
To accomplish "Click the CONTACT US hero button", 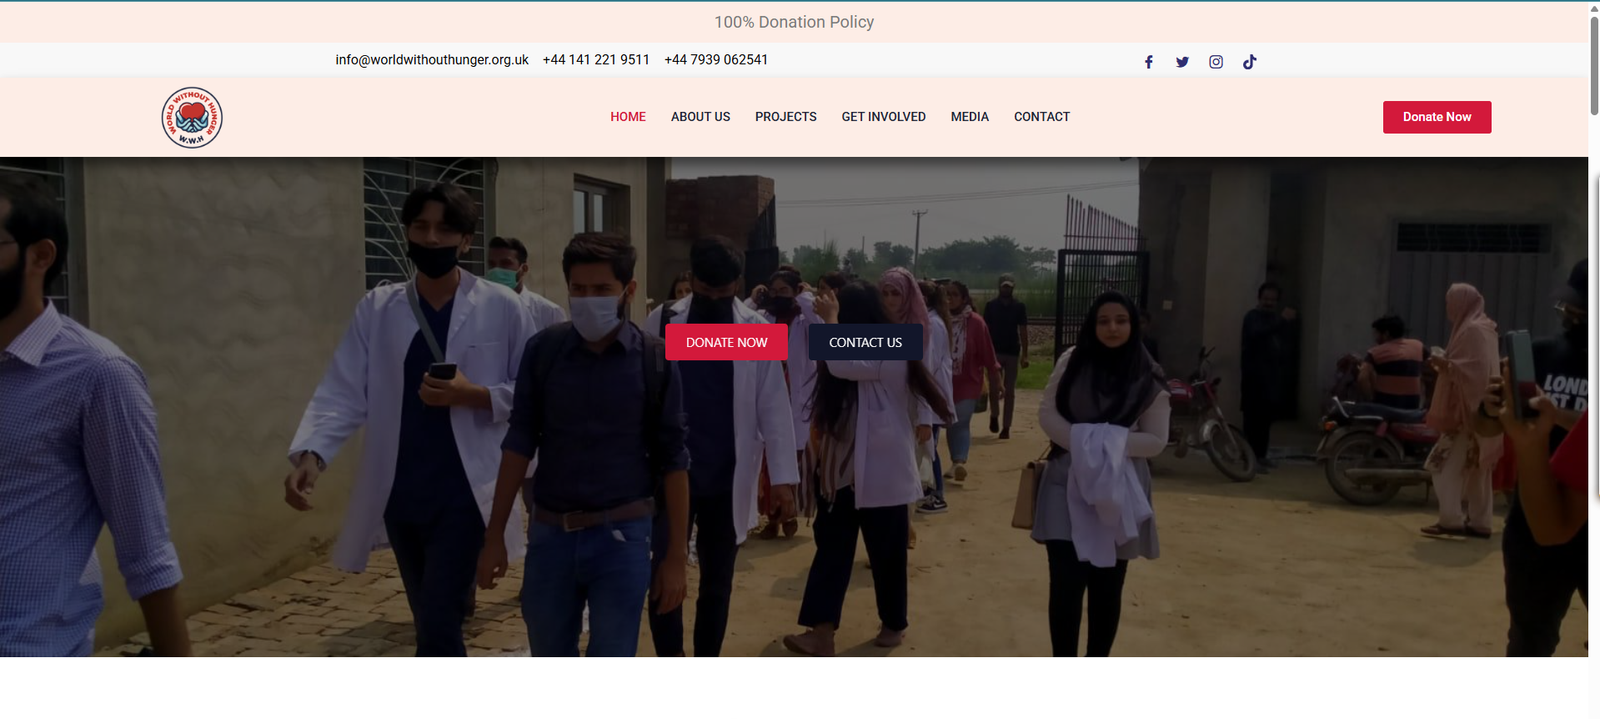I will [866, 342].
